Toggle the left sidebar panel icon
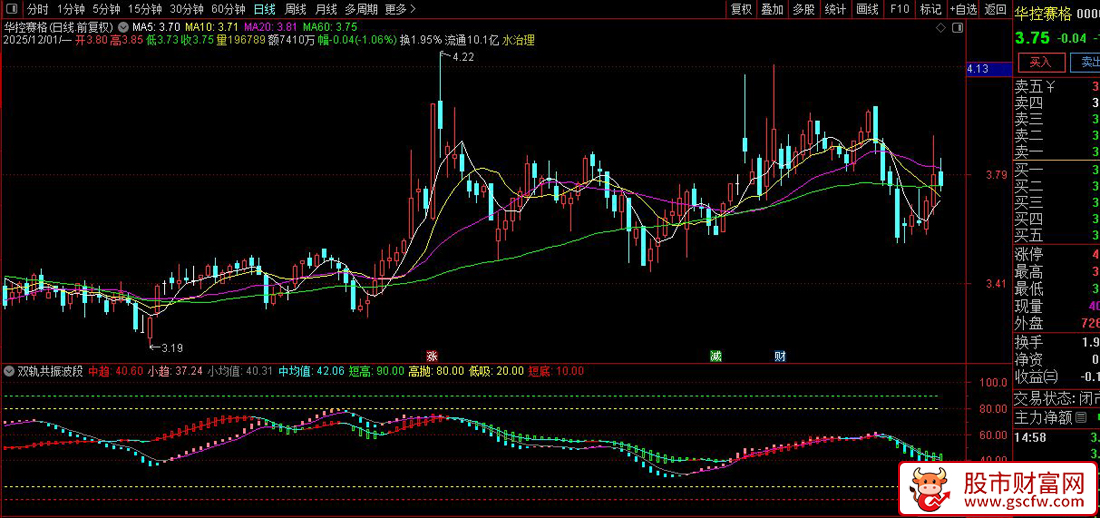 click(12, 9)
